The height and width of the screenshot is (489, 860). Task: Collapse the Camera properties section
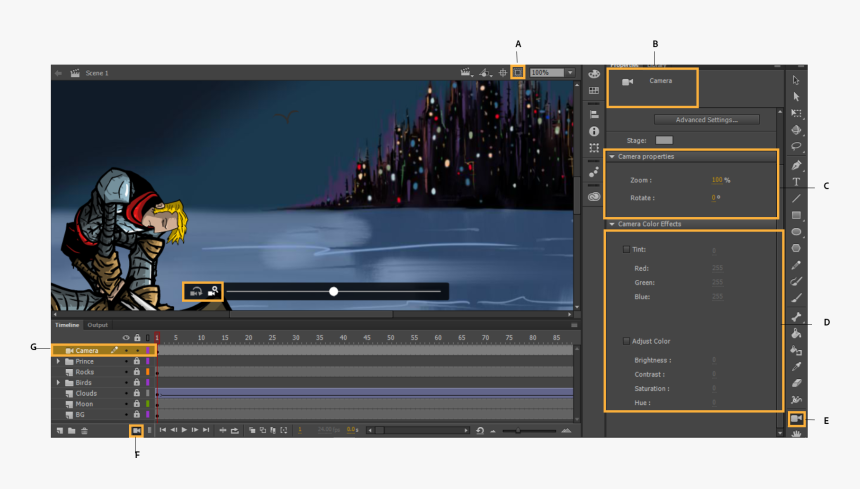click(x=612, y=157)
